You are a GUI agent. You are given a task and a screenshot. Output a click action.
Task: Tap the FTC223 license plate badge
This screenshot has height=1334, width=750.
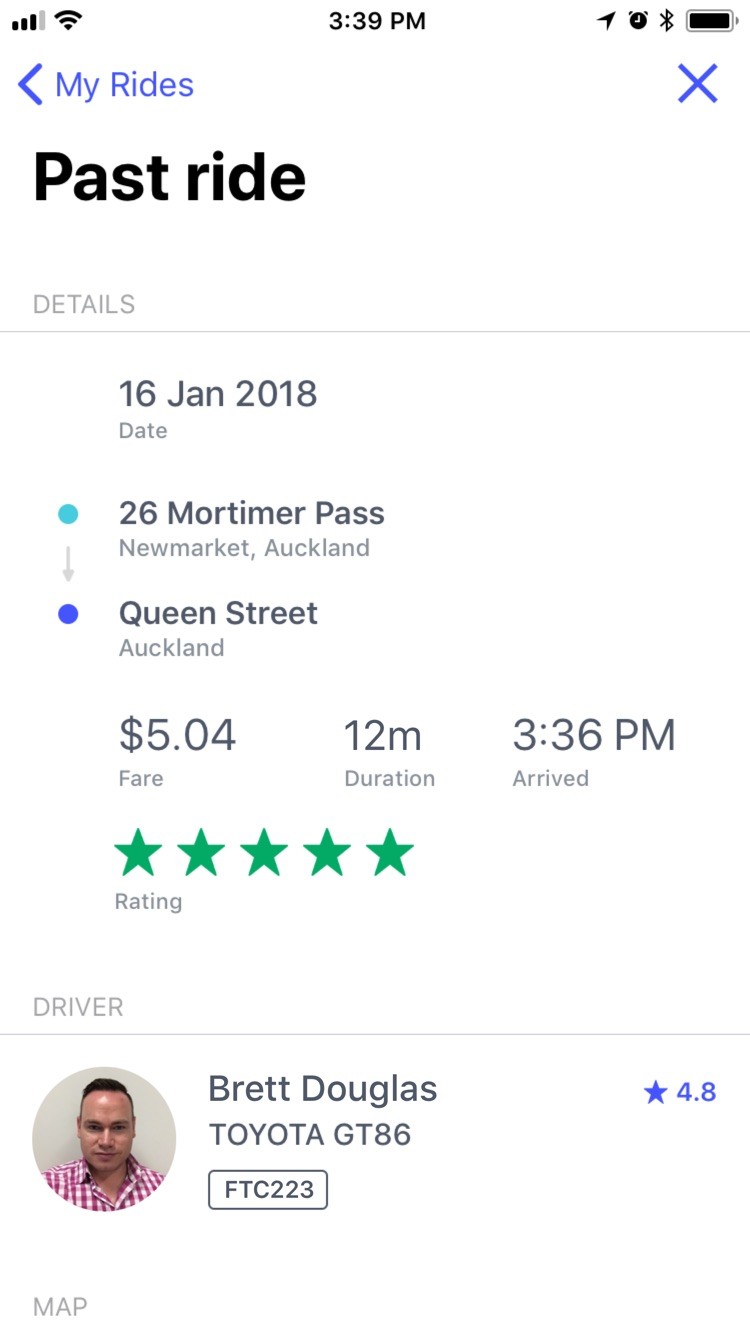coord(268,1190)
